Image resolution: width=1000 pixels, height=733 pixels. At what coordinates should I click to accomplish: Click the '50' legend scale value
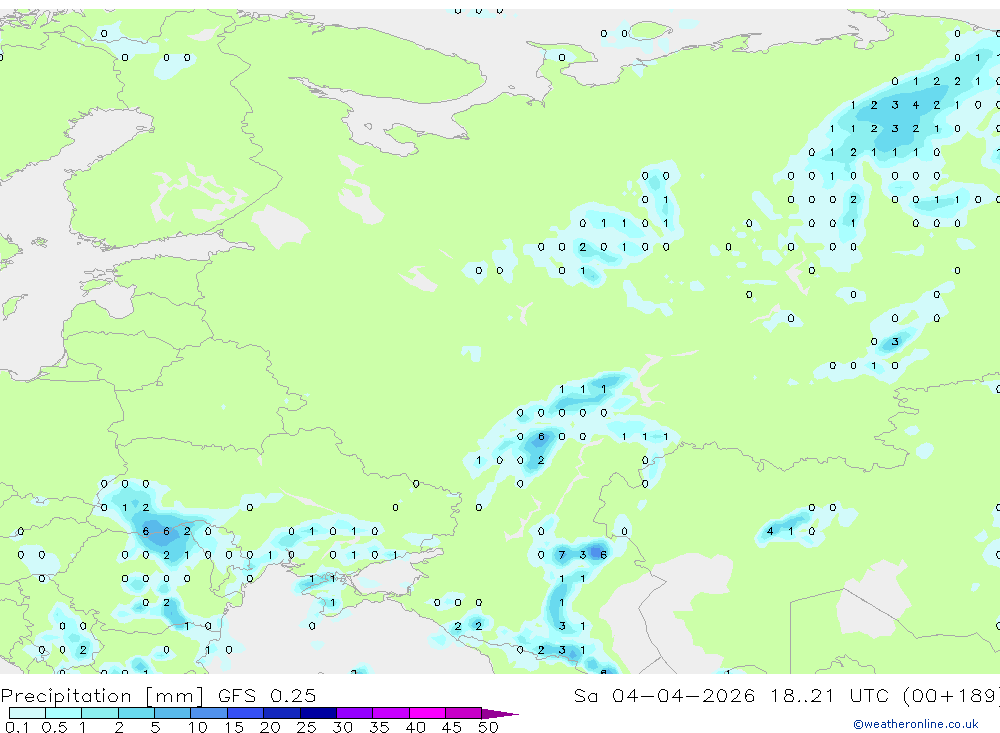[488, 727]
